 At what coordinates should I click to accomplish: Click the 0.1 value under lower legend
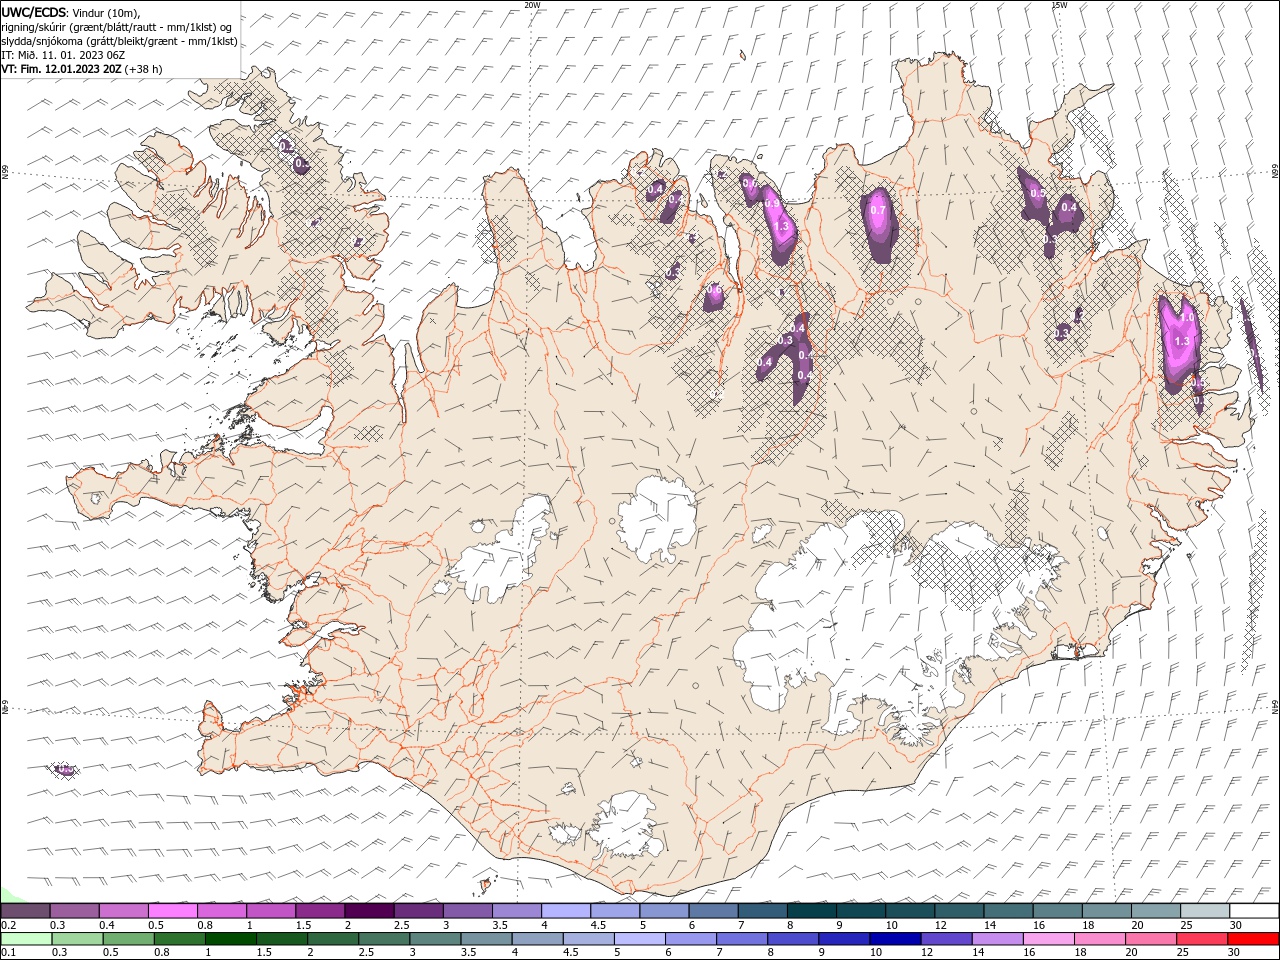6,953
